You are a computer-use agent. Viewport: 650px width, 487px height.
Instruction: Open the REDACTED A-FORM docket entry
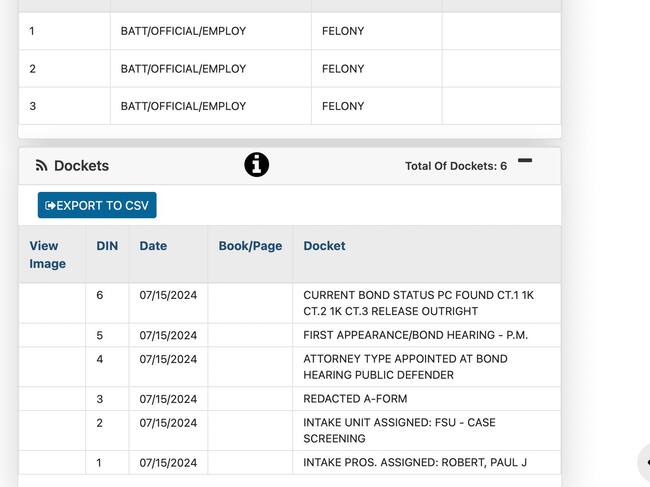[x=355, y=399]
